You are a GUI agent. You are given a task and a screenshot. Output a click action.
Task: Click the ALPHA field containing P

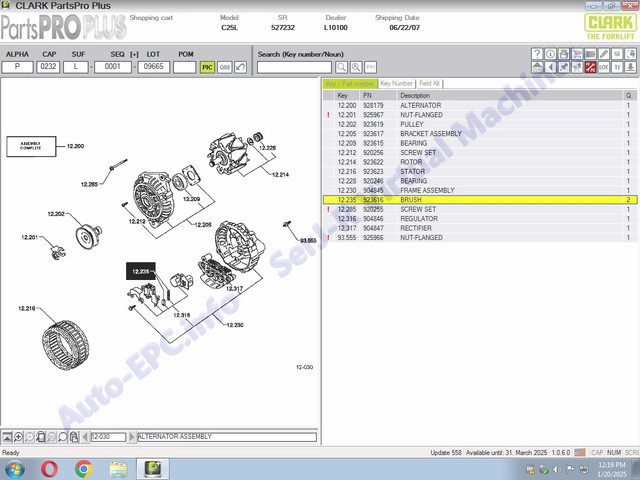18,67
